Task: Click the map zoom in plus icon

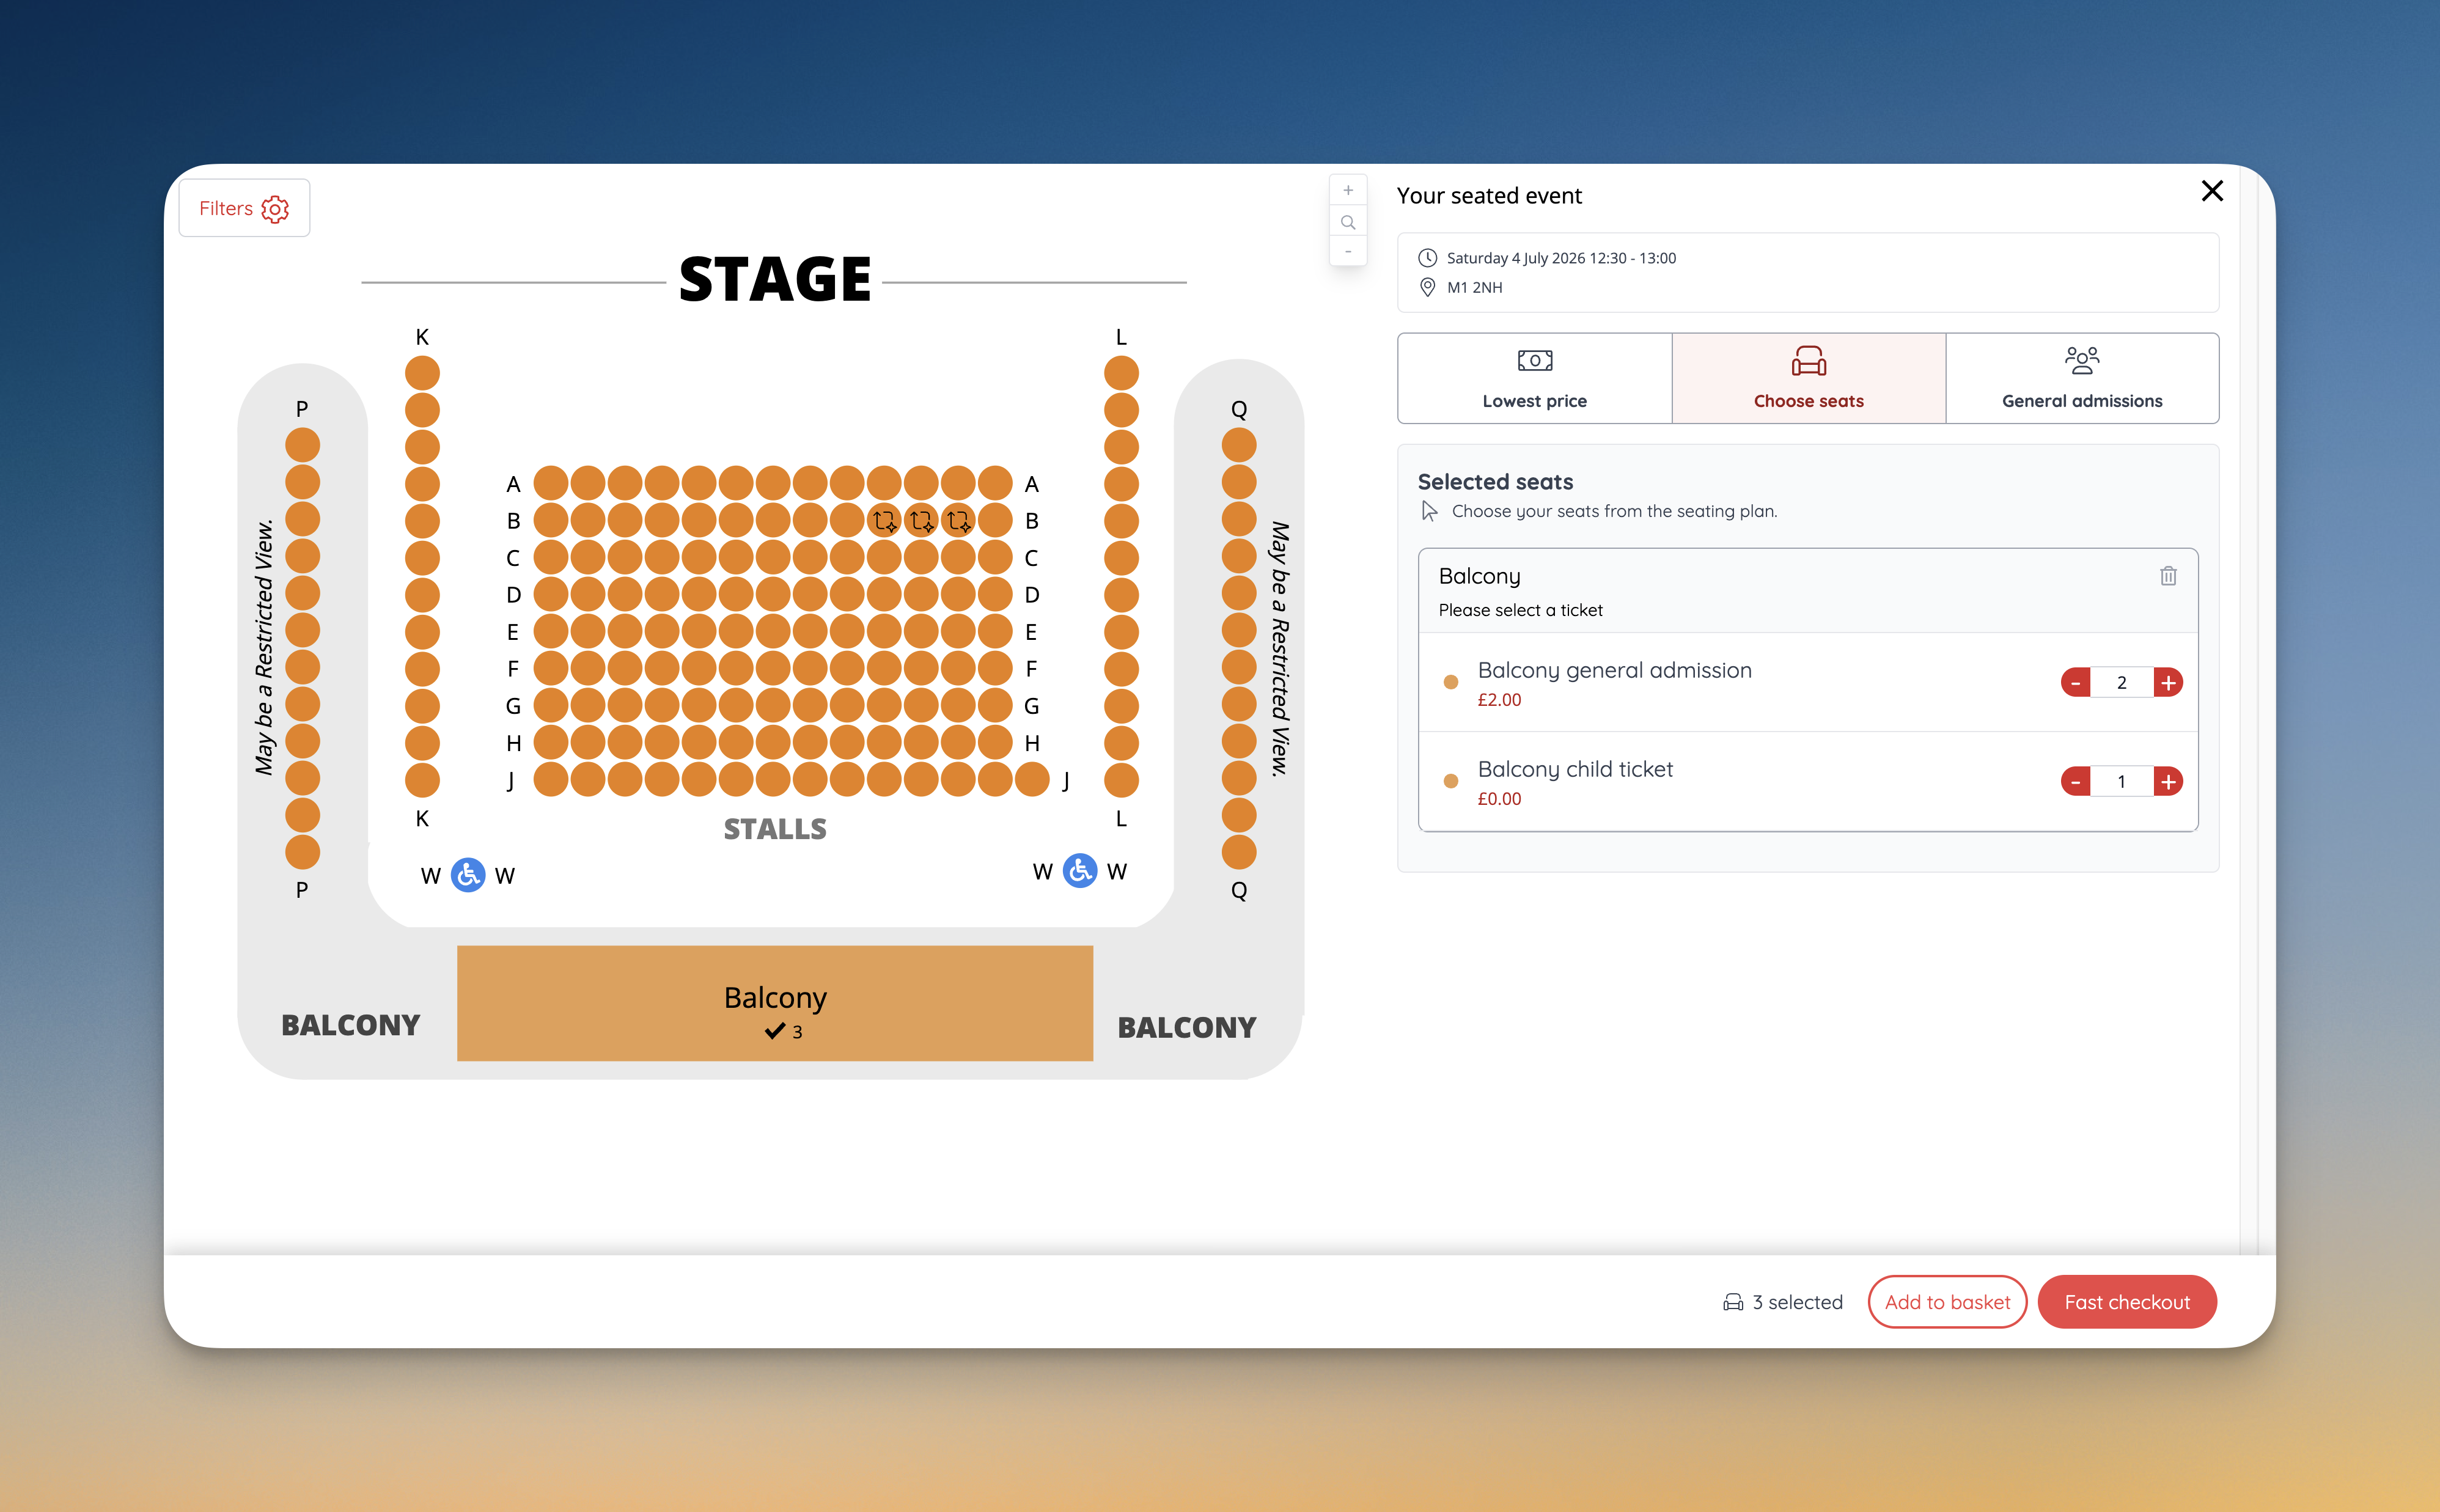Action: (x=1348, y=190)
